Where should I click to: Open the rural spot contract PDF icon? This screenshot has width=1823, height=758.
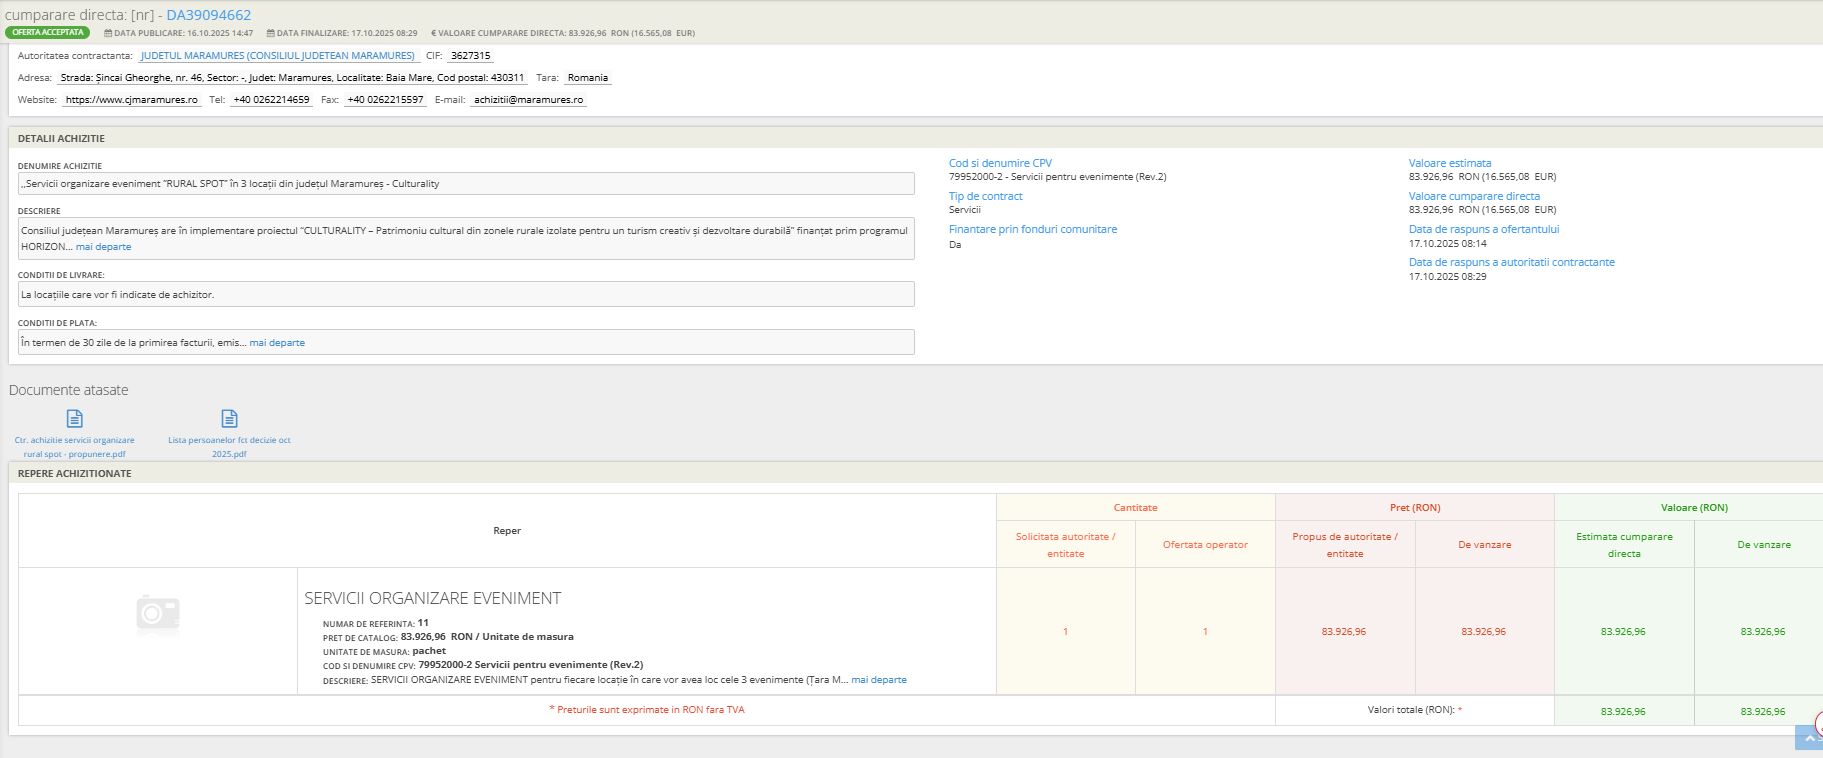coord(74,418)
